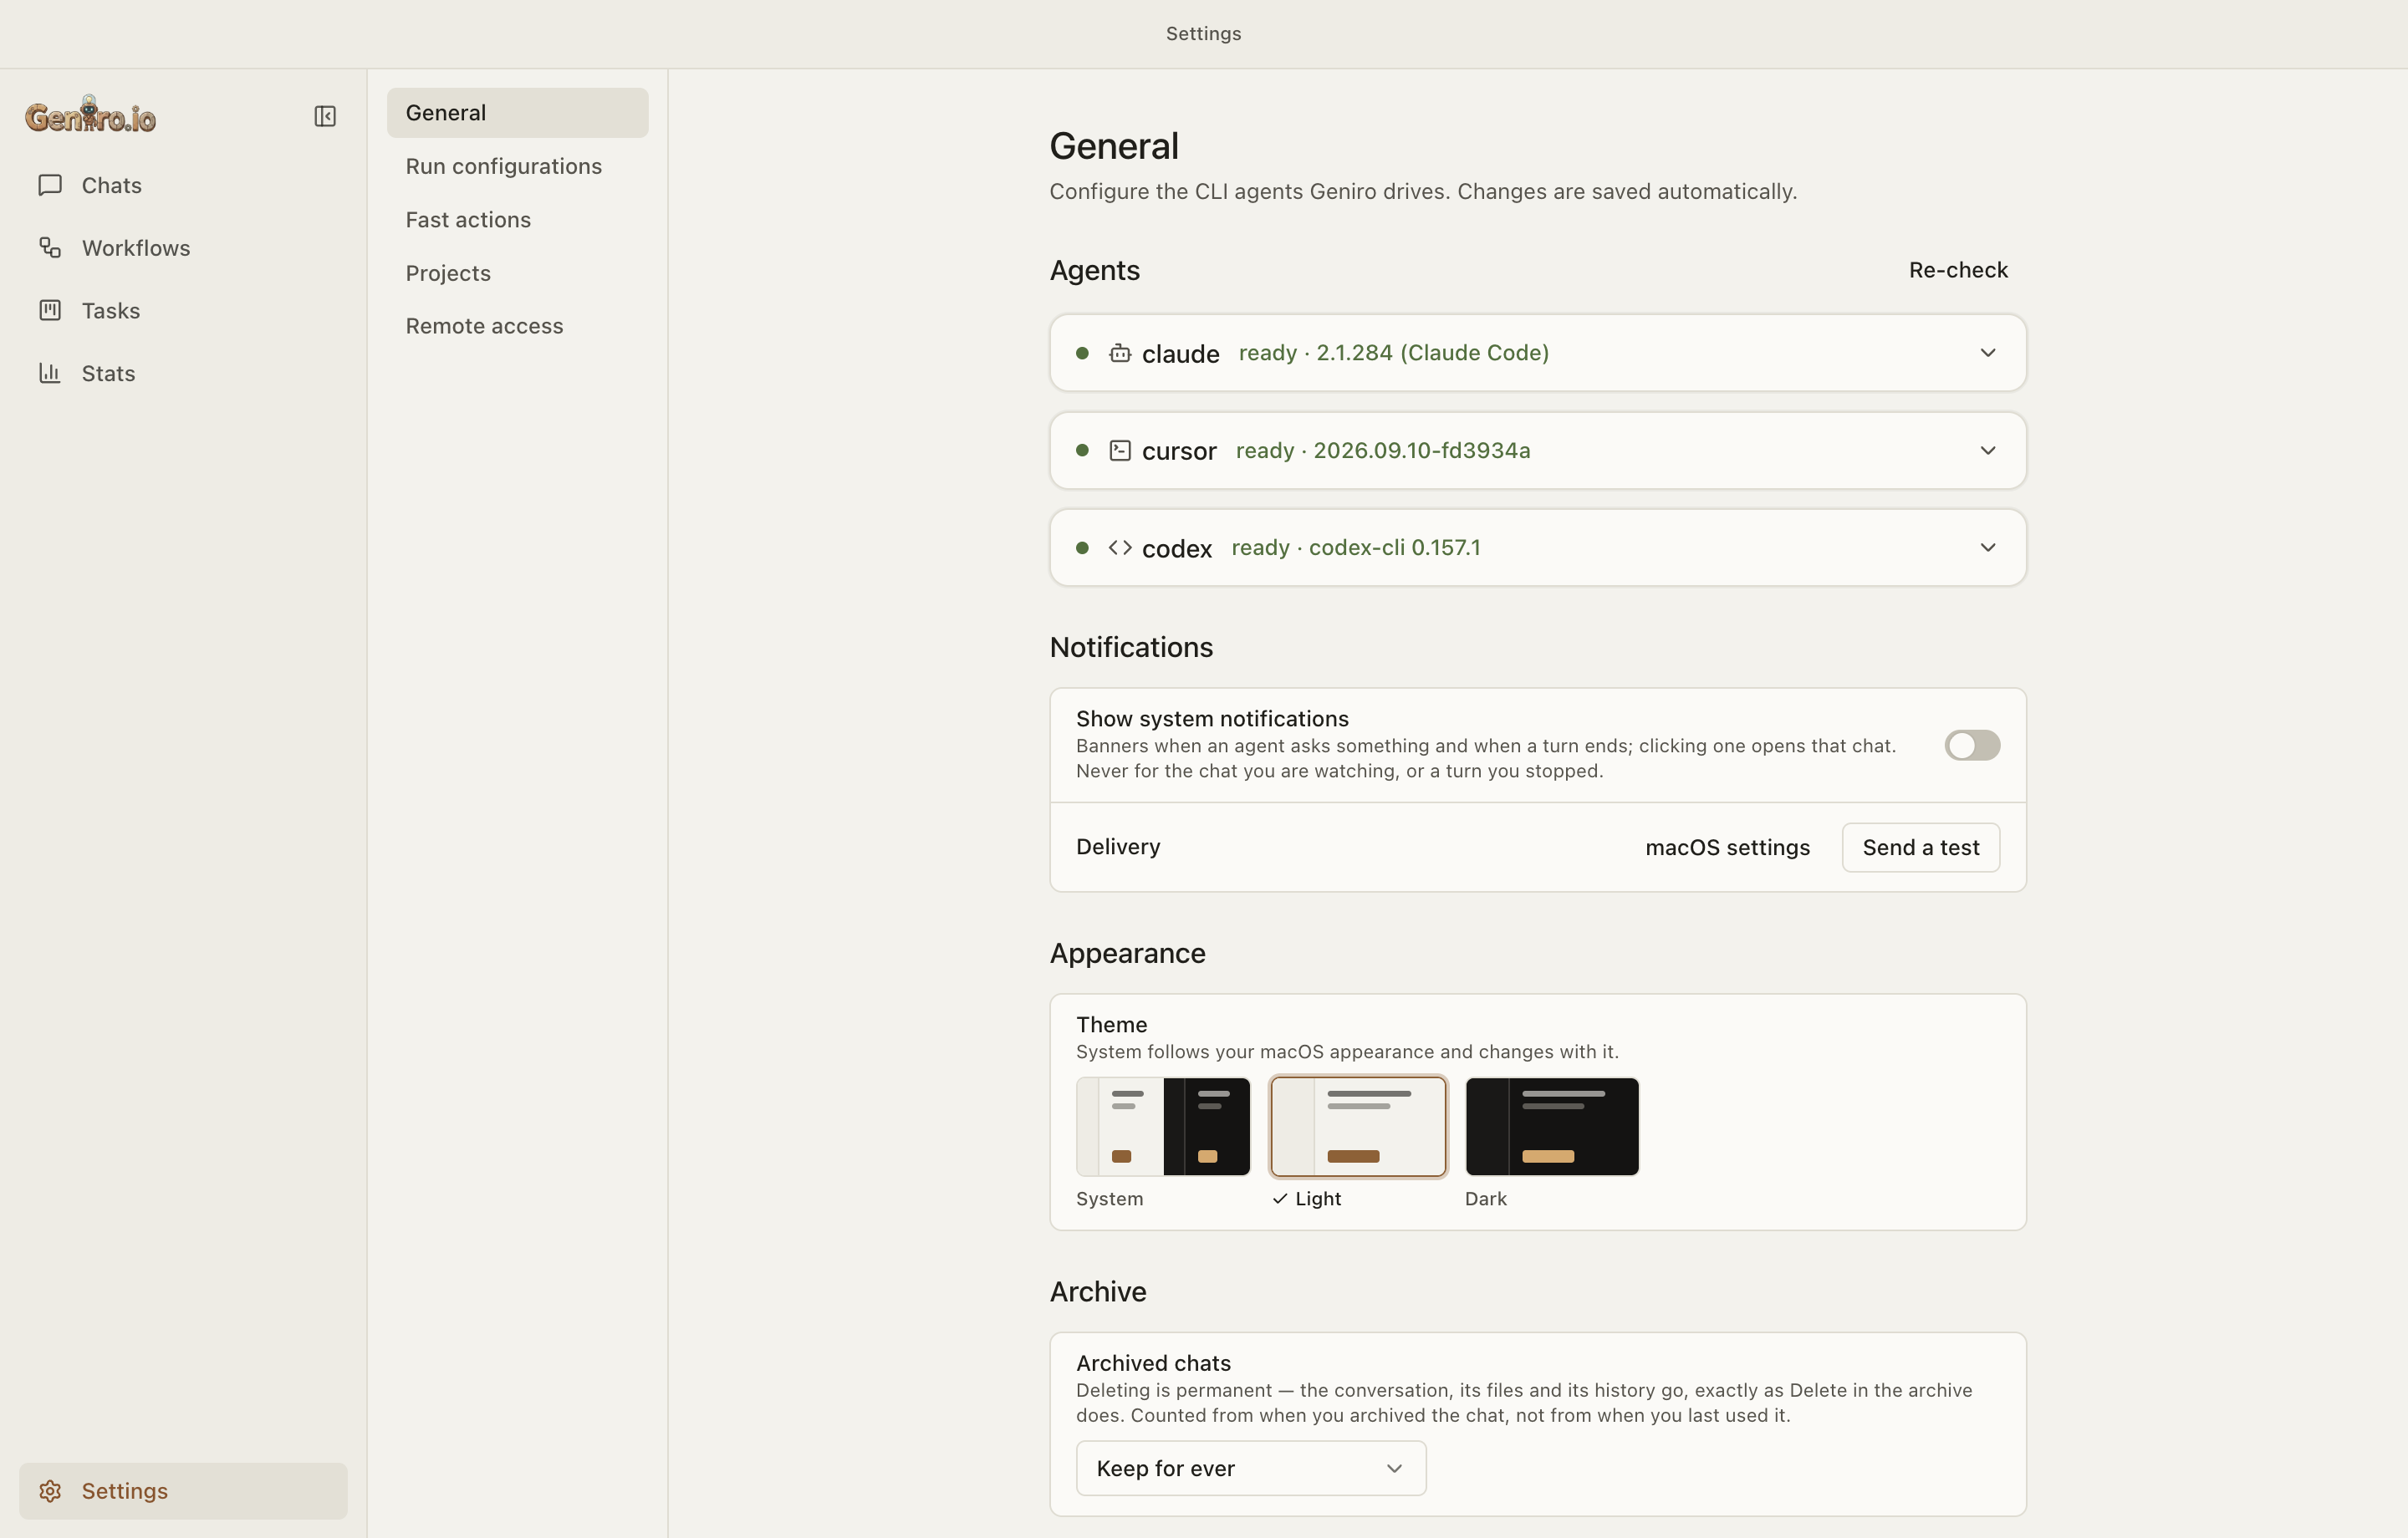The width and height of the screenshot is (2408, 1538).
Task: Open Remote access settings
Action: click(517, 326)
